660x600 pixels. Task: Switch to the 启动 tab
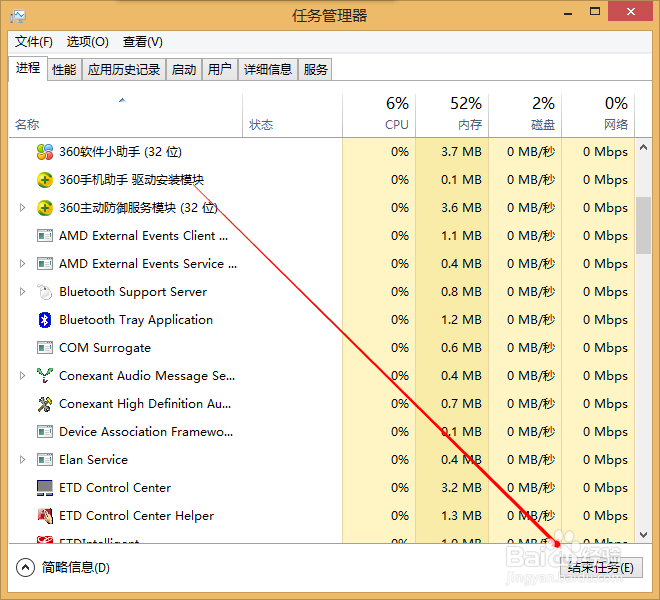pyautogui.click(x=184, y=69)
